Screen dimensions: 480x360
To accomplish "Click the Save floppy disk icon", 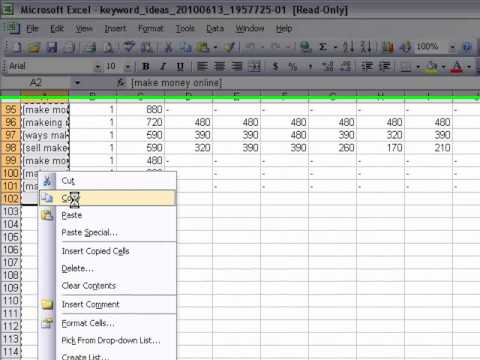I will tap(52, 47).
